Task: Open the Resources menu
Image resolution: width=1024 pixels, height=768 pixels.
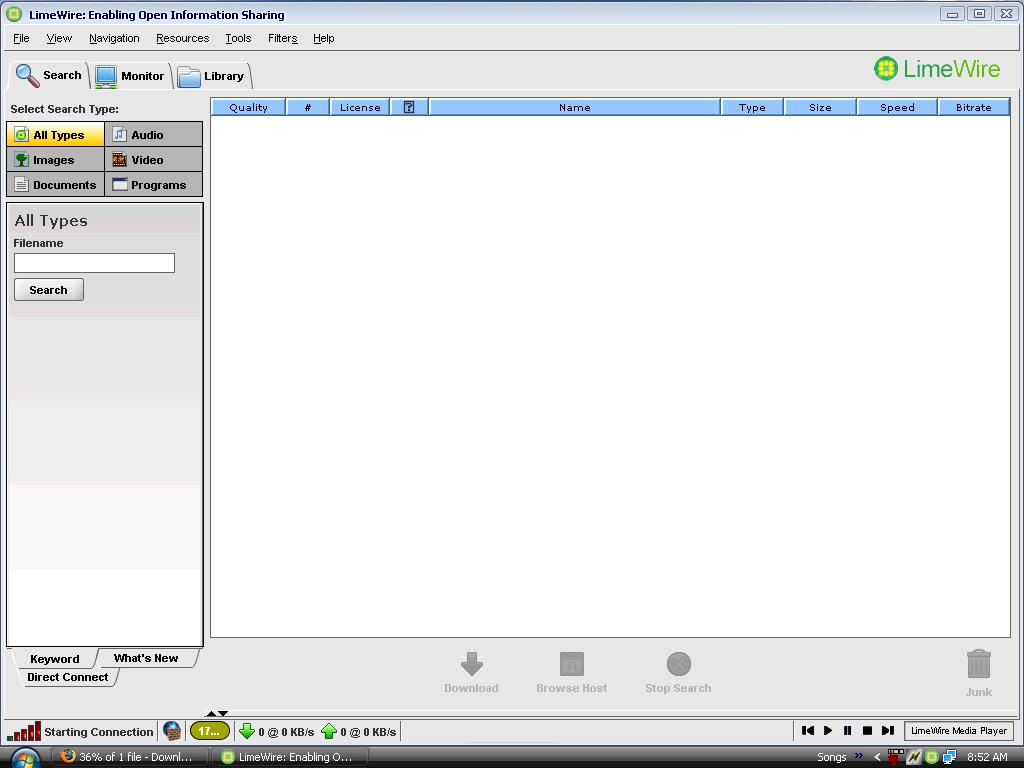Action: tap(182, 38)
